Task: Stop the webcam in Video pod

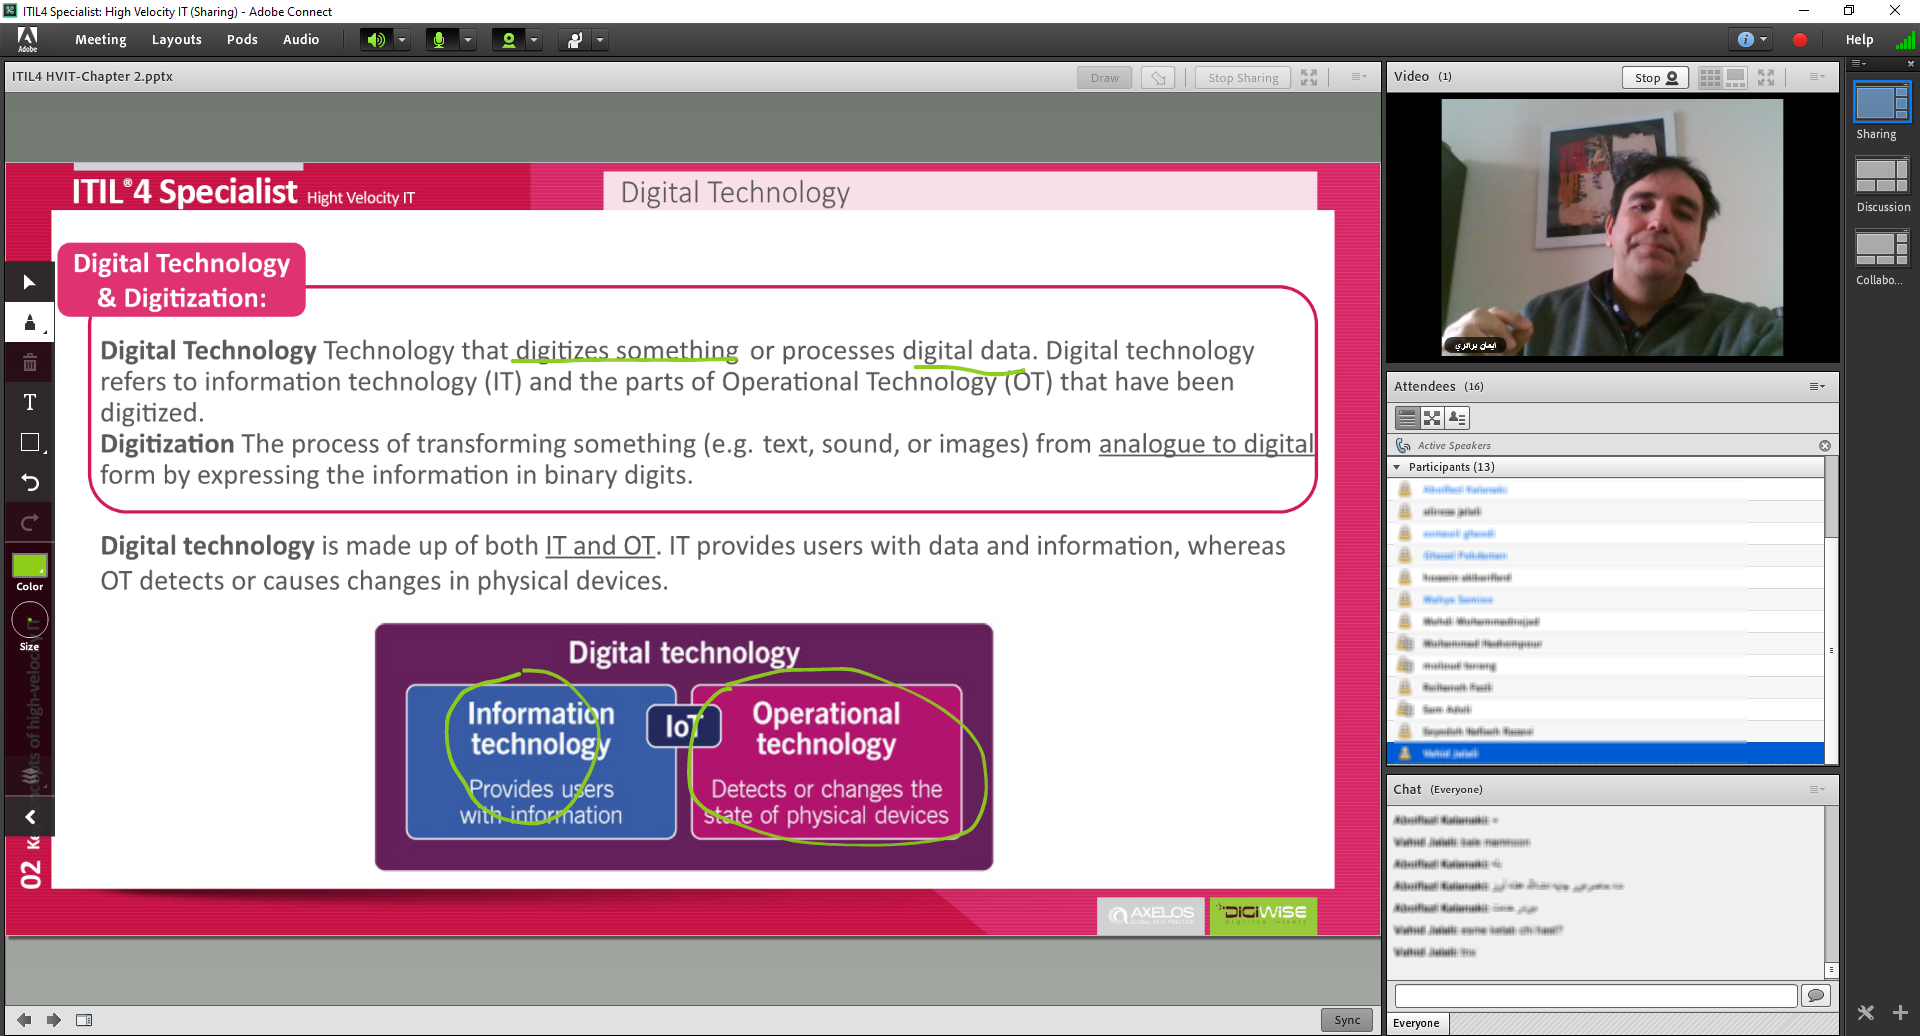Action: click(1656, 78)
